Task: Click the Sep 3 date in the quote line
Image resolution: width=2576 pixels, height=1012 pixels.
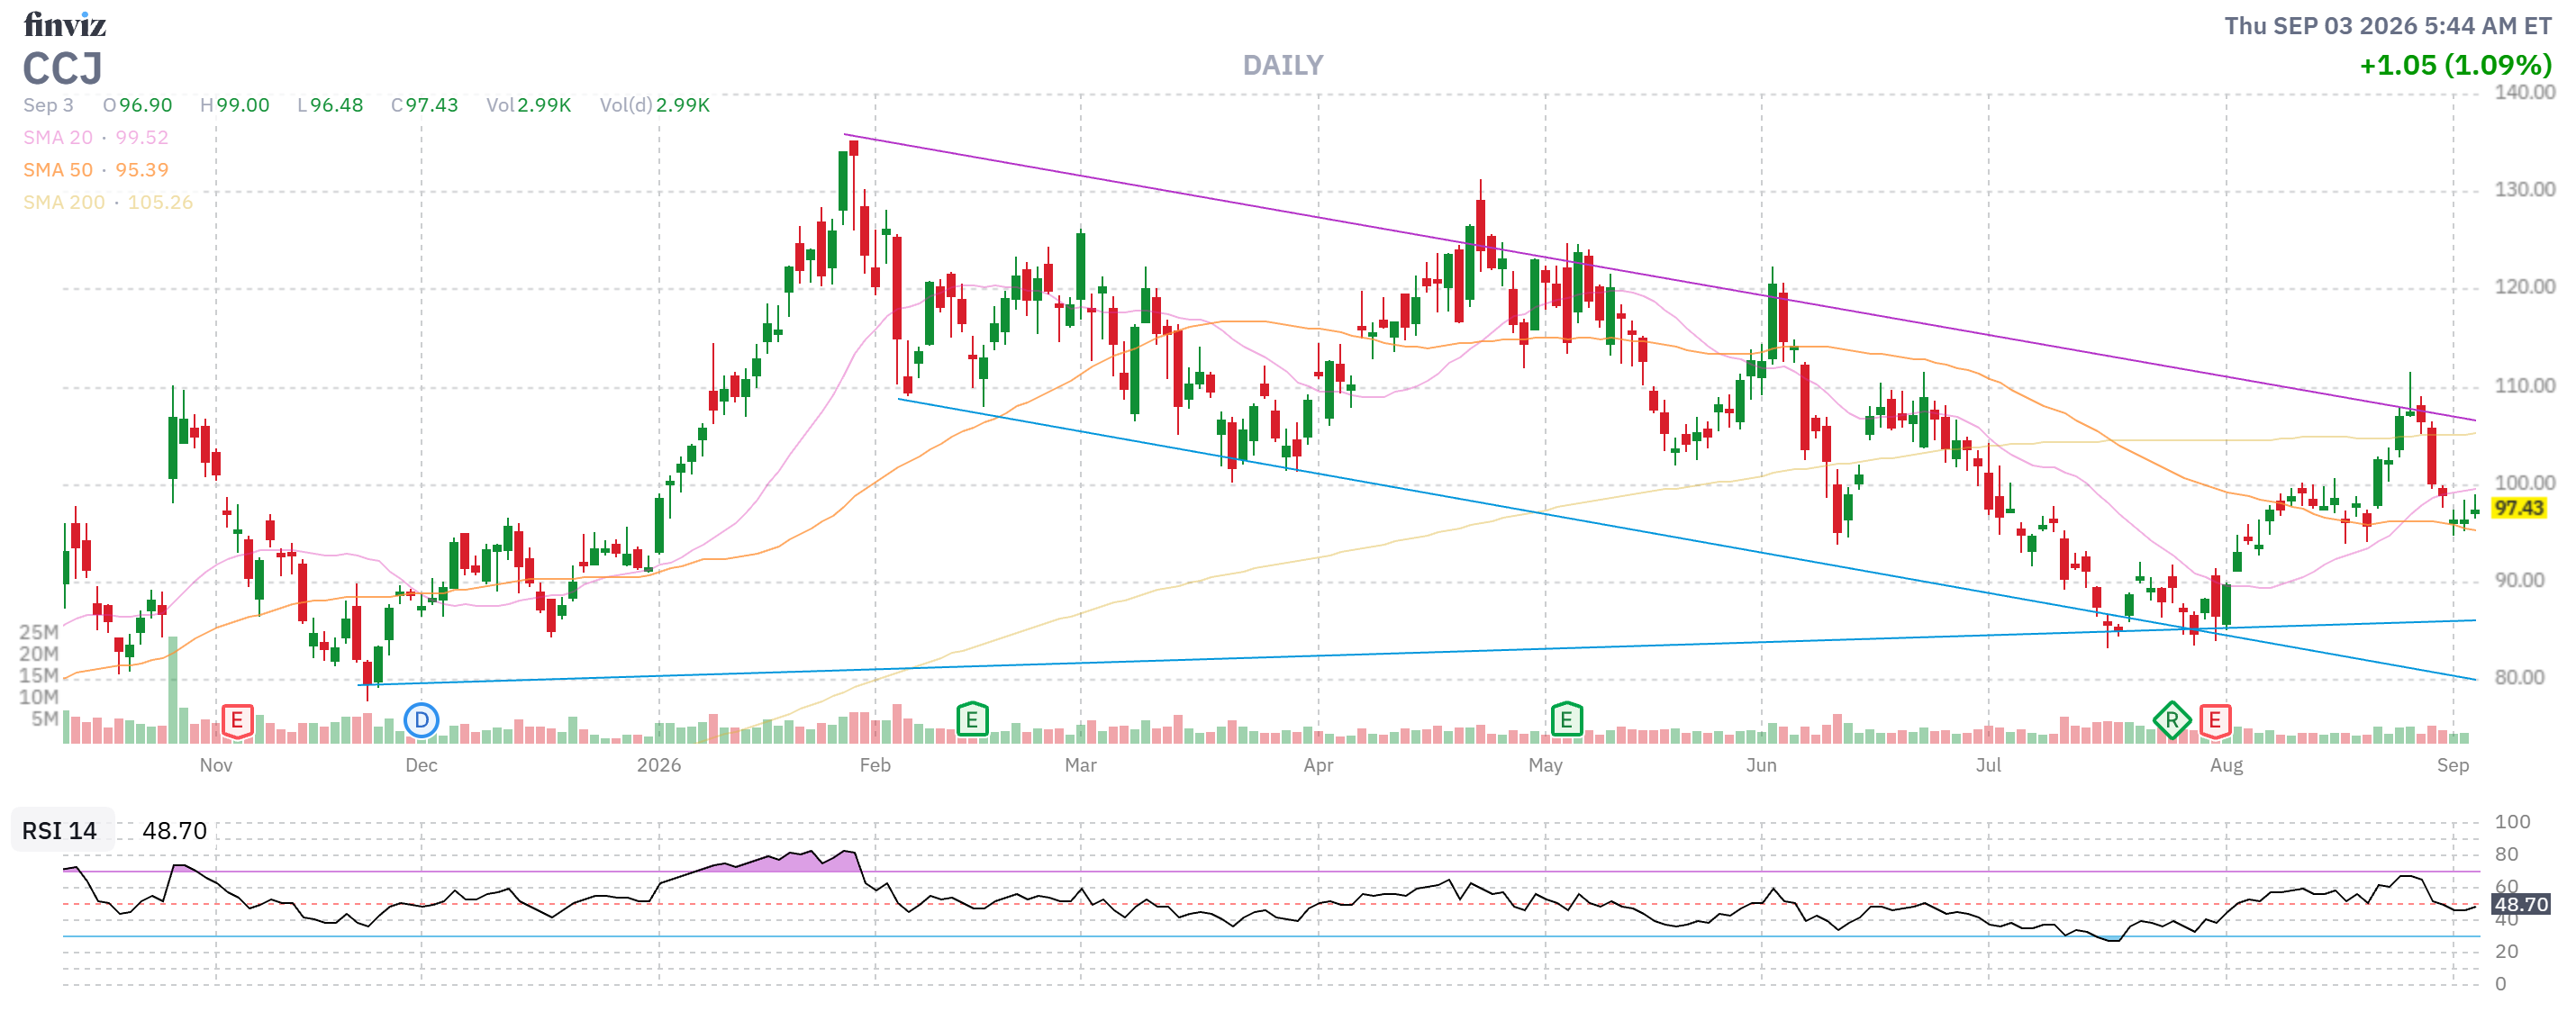Action: [48, 105]
